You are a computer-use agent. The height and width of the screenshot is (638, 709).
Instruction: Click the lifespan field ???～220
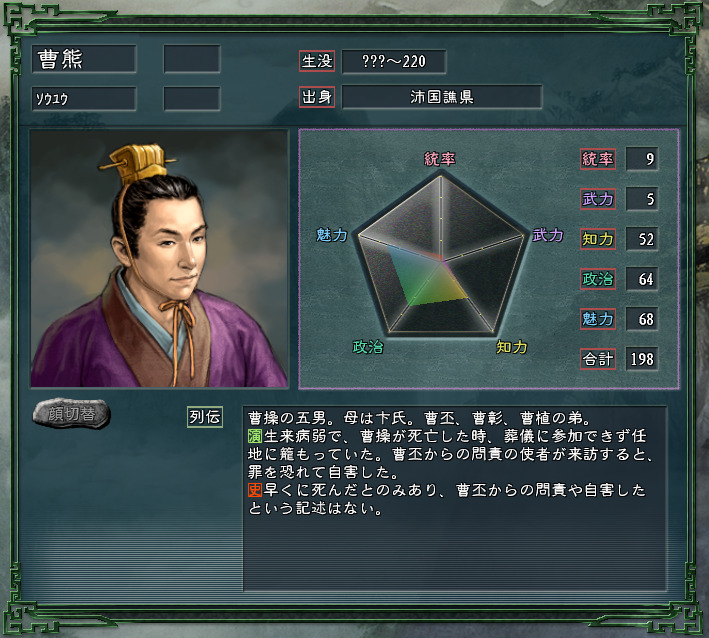tap(394, 61)
